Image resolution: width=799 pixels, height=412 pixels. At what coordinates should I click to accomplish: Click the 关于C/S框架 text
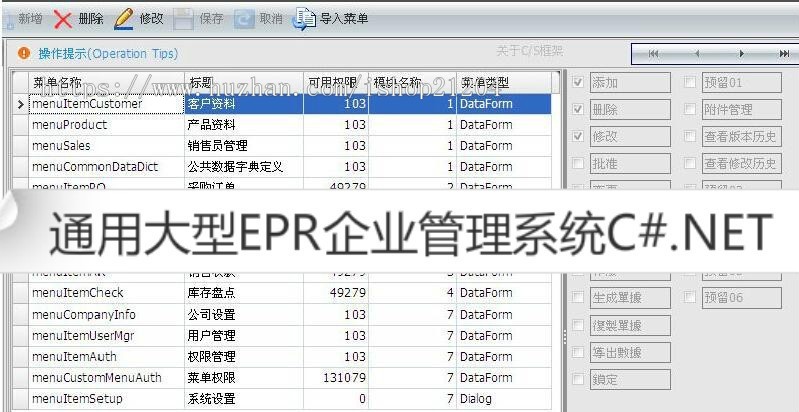coord(530,50)
